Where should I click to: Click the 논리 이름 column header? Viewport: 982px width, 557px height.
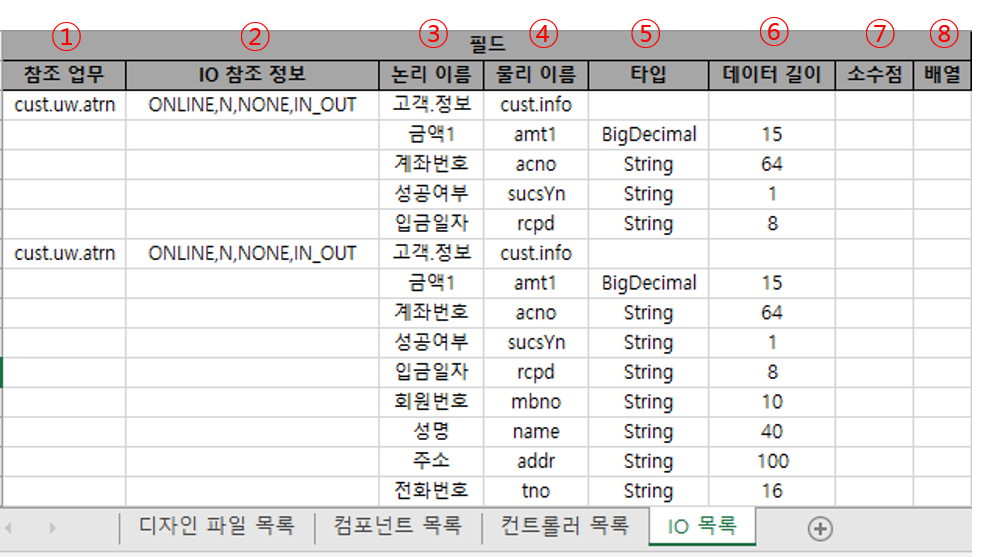[431, 75]
